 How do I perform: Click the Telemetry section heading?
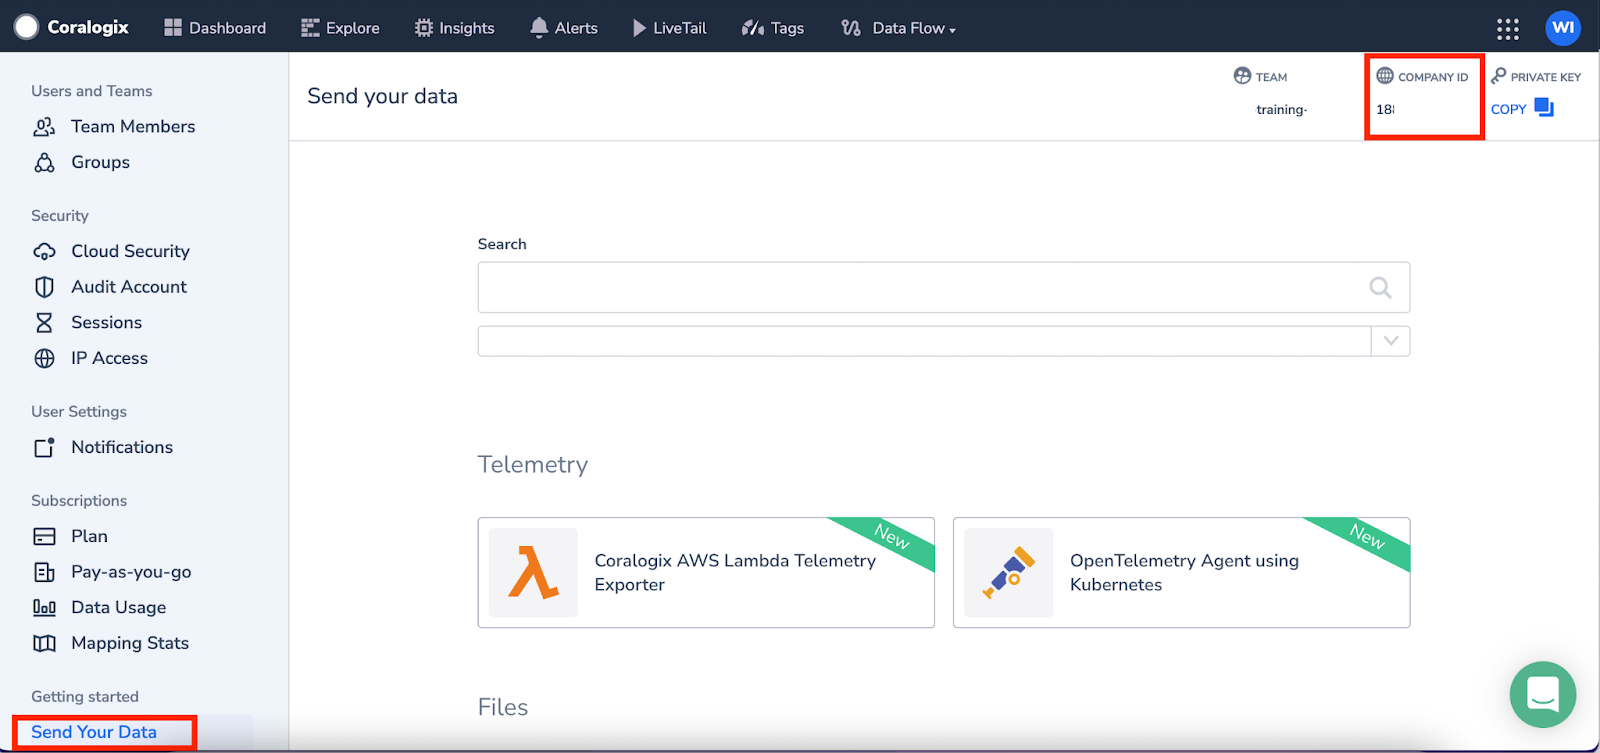533,465
